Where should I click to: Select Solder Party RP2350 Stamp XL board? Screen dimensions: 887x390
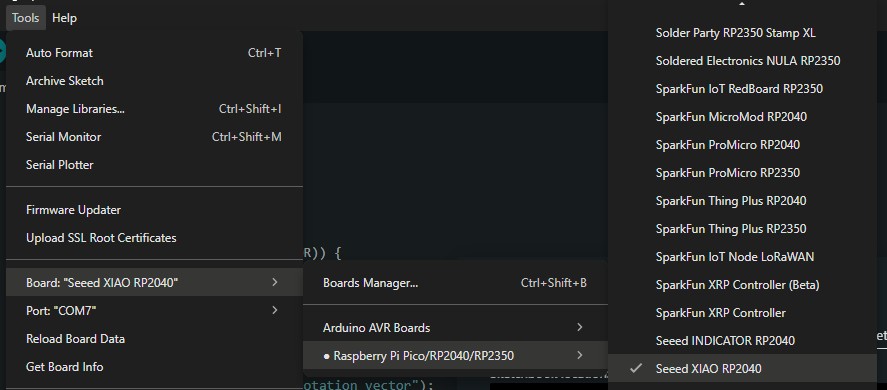click(742, 33)
